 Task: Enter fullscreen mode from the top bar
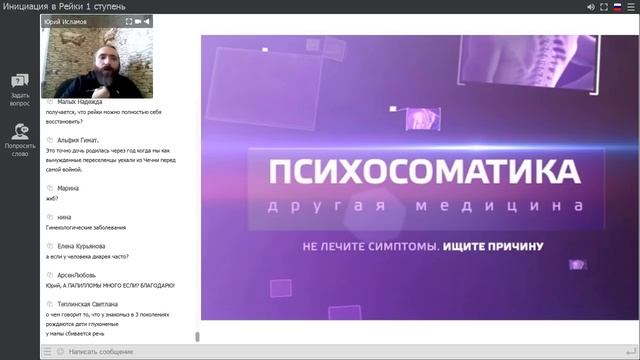pos(604,7)
